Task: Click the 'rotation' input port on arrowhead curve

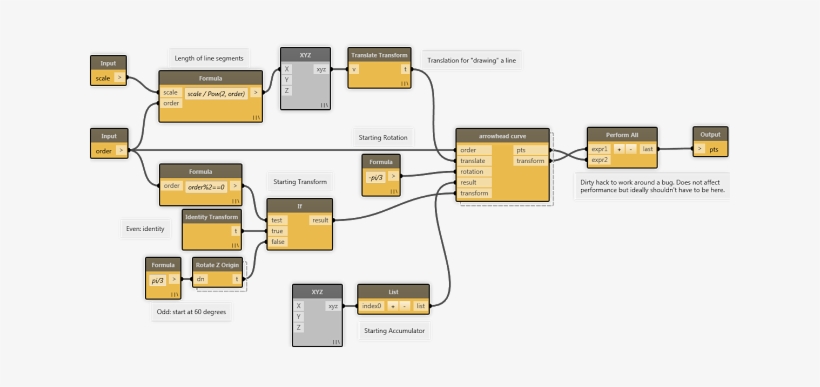Action: pos(474,172)
